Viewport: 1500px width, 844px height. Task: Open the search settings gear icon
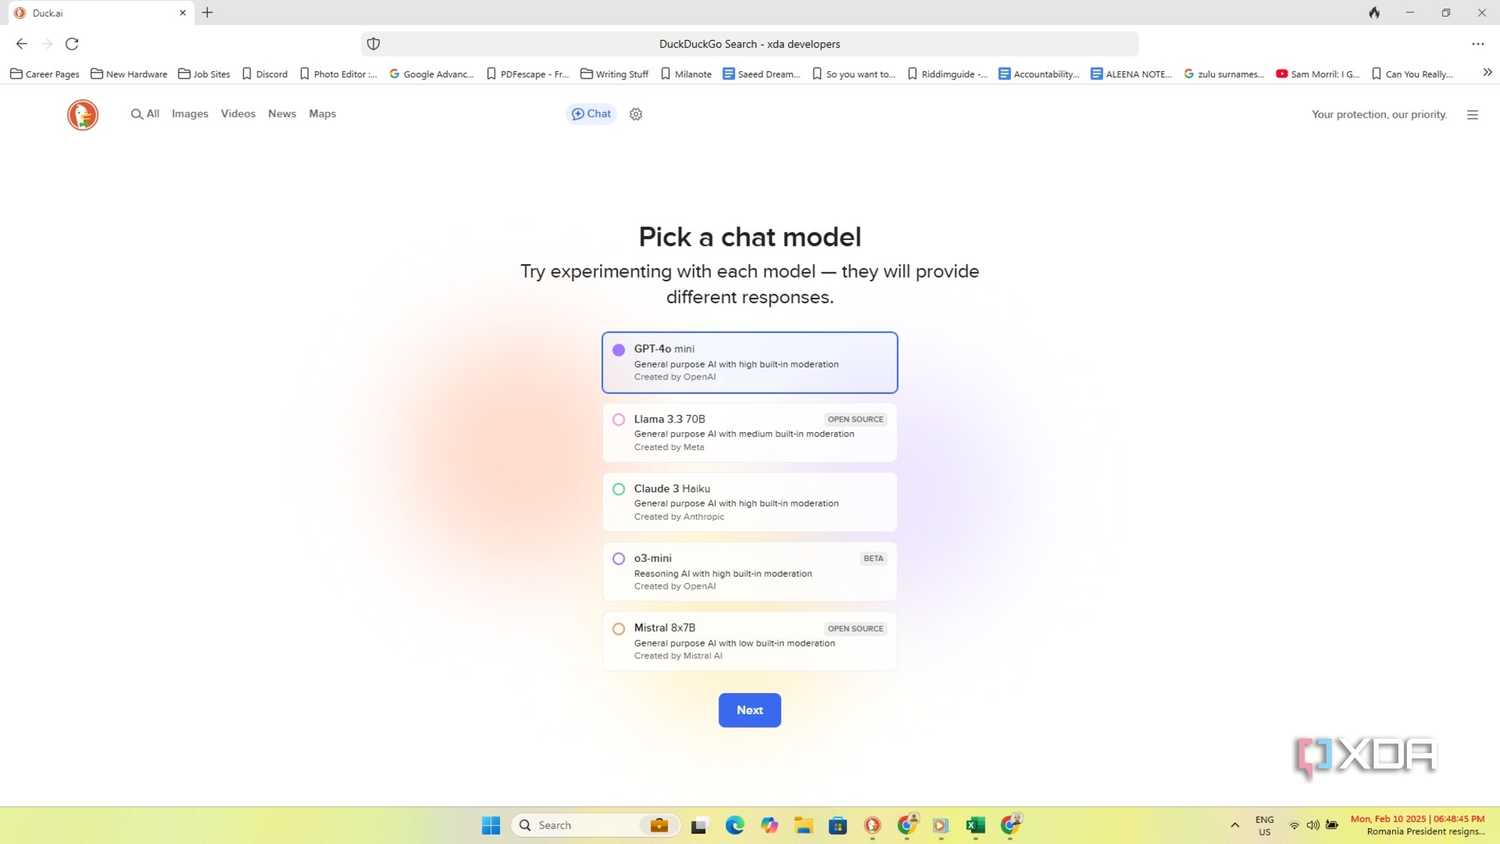[636, 114]
